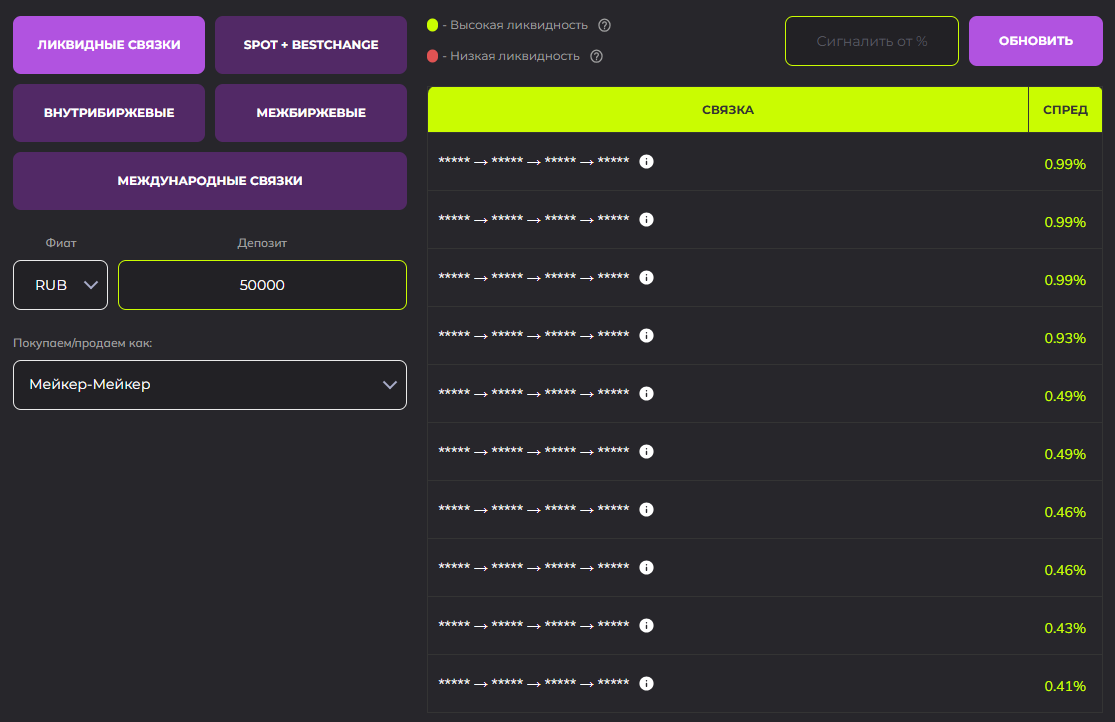This screenshot has width=1115, height=722.
Task: Click the СВЯЗКА column header
Action: click(728, 110)
